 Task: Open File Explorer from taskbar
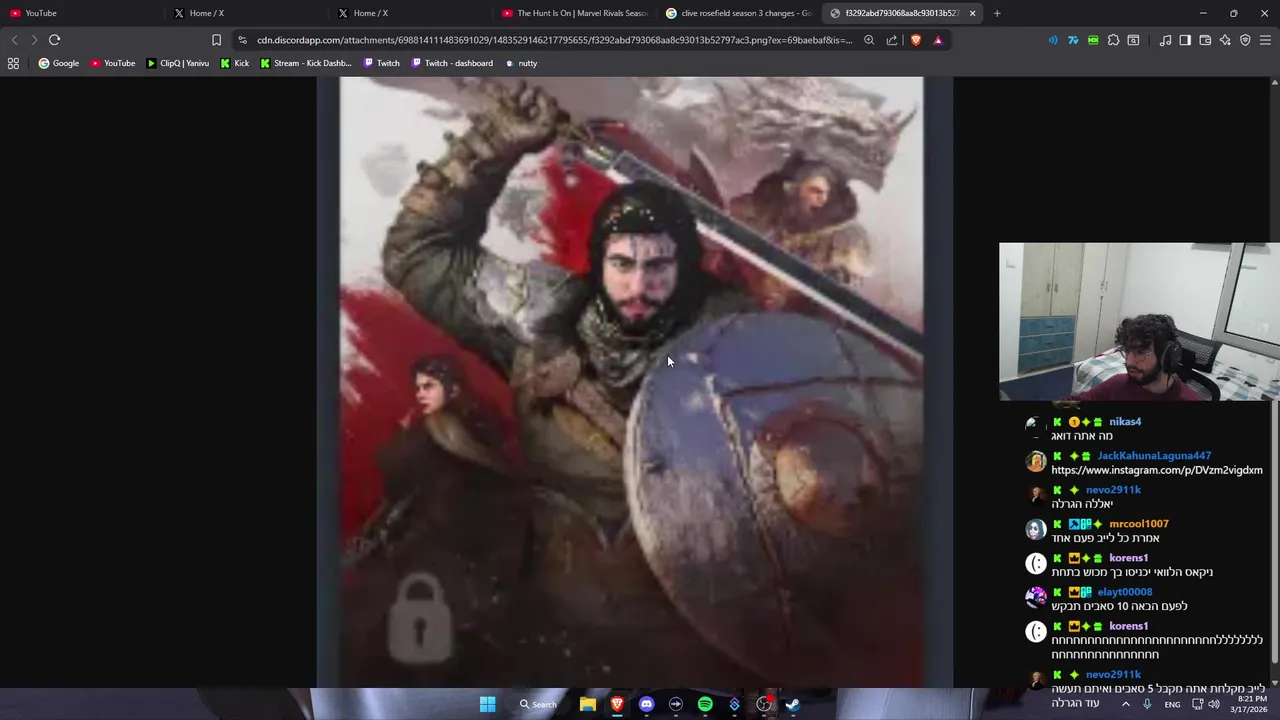(588, 704)
